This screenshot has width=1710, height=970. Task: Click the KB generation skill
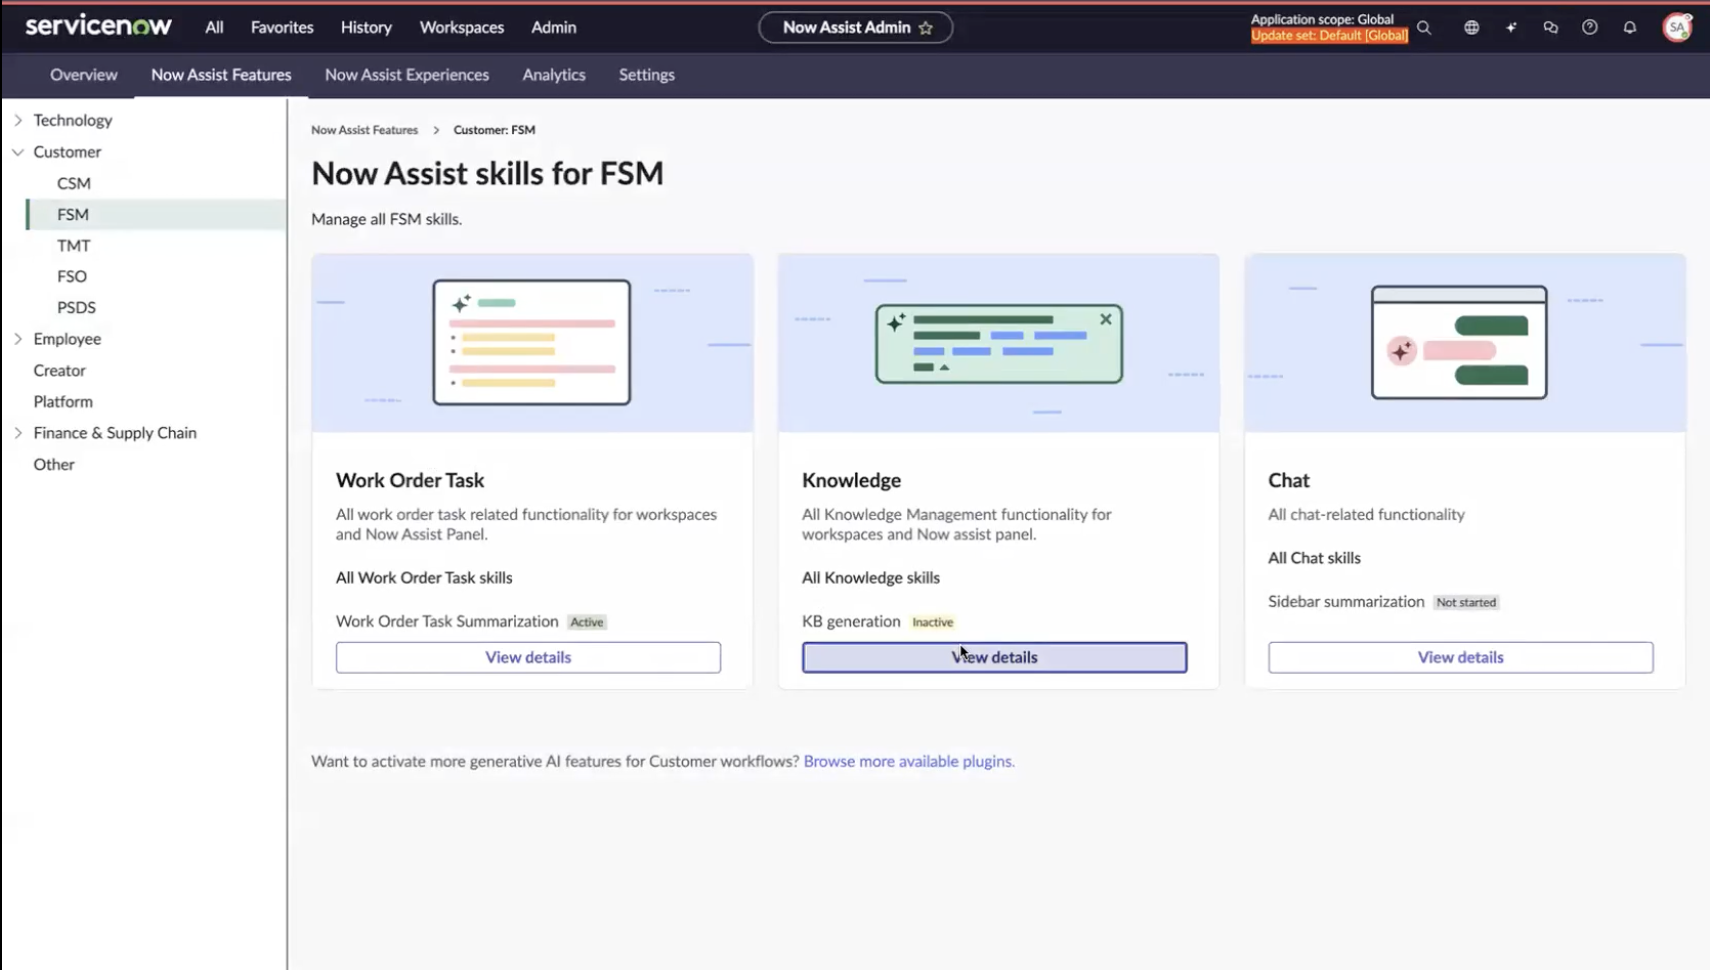click(x=851, y=621)
